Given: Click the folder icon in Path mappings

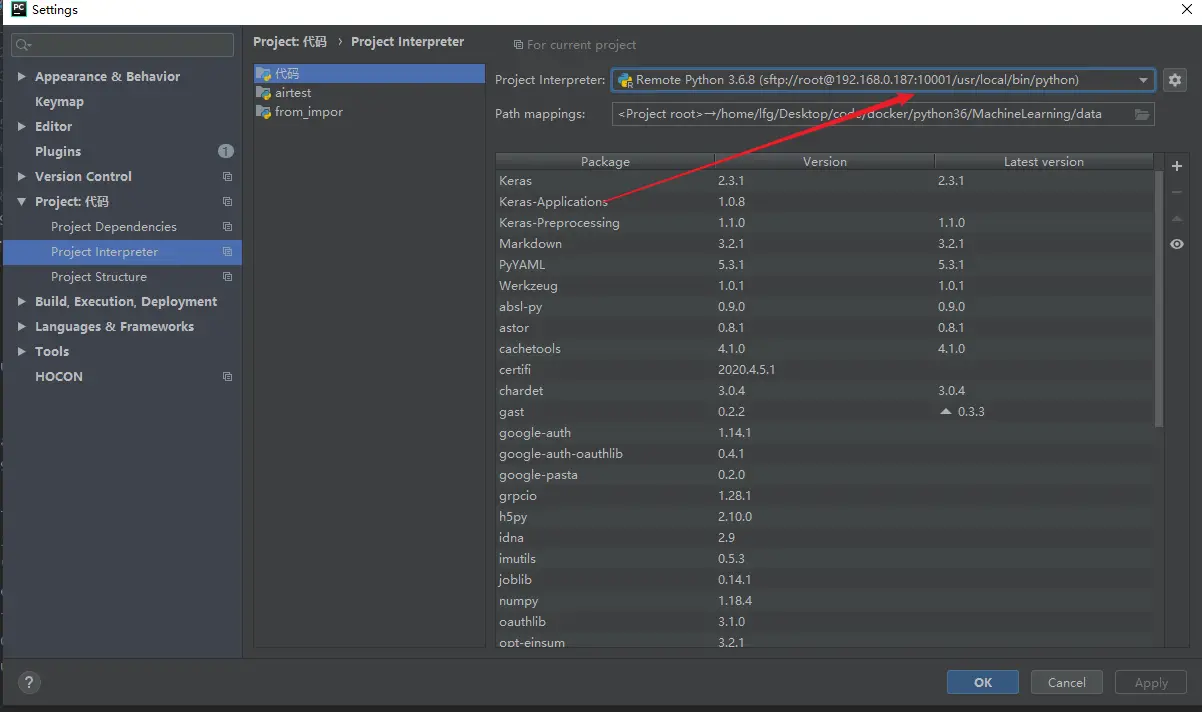Looking at the screenshot, I should point(1142,114).
